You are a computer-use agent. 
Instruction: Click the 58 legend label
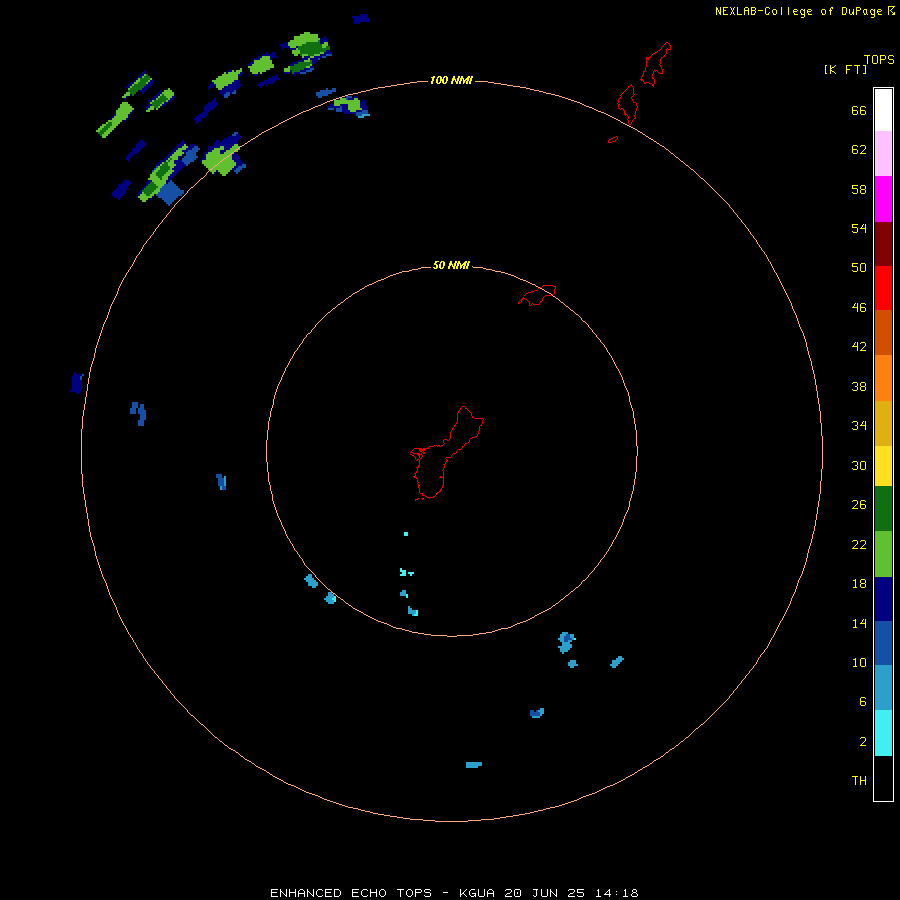click(x=859, y=189)
